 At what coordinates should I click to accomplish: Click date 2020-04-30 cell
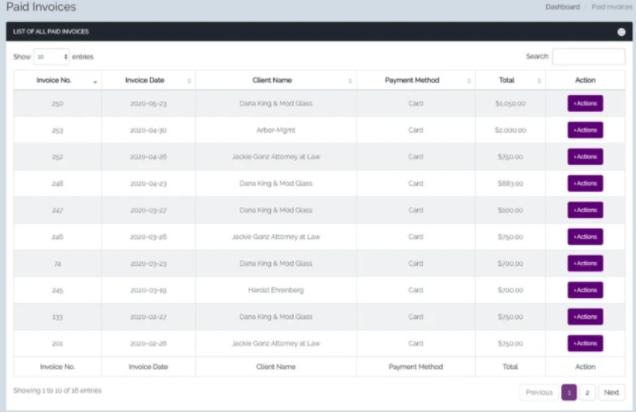click(148, 130)
